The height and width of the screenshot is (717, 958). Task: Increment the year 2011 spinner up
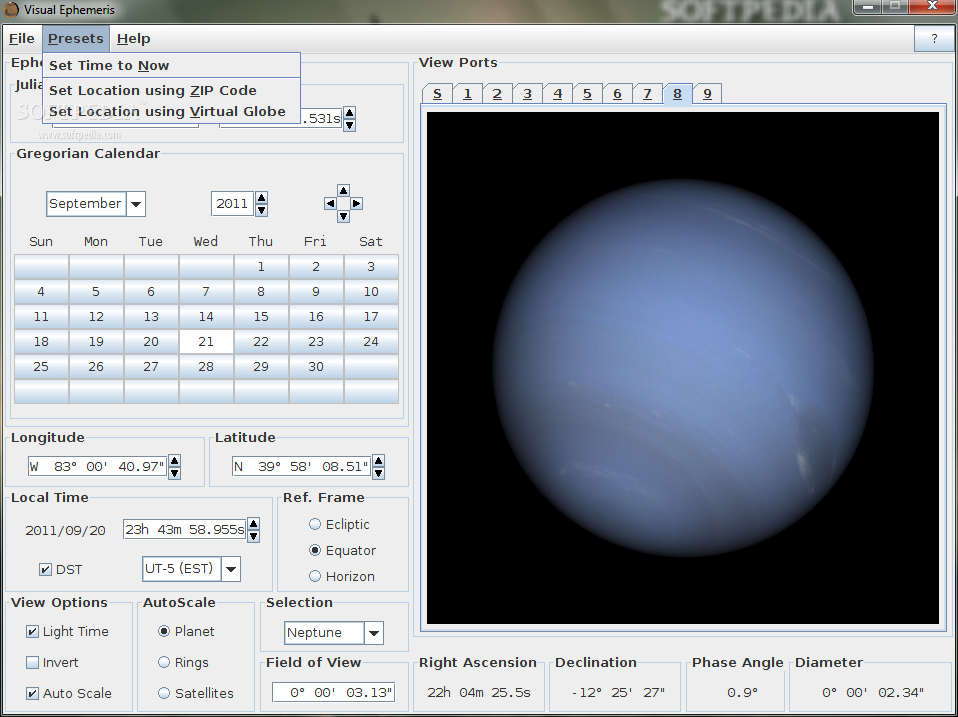(261, 197)
